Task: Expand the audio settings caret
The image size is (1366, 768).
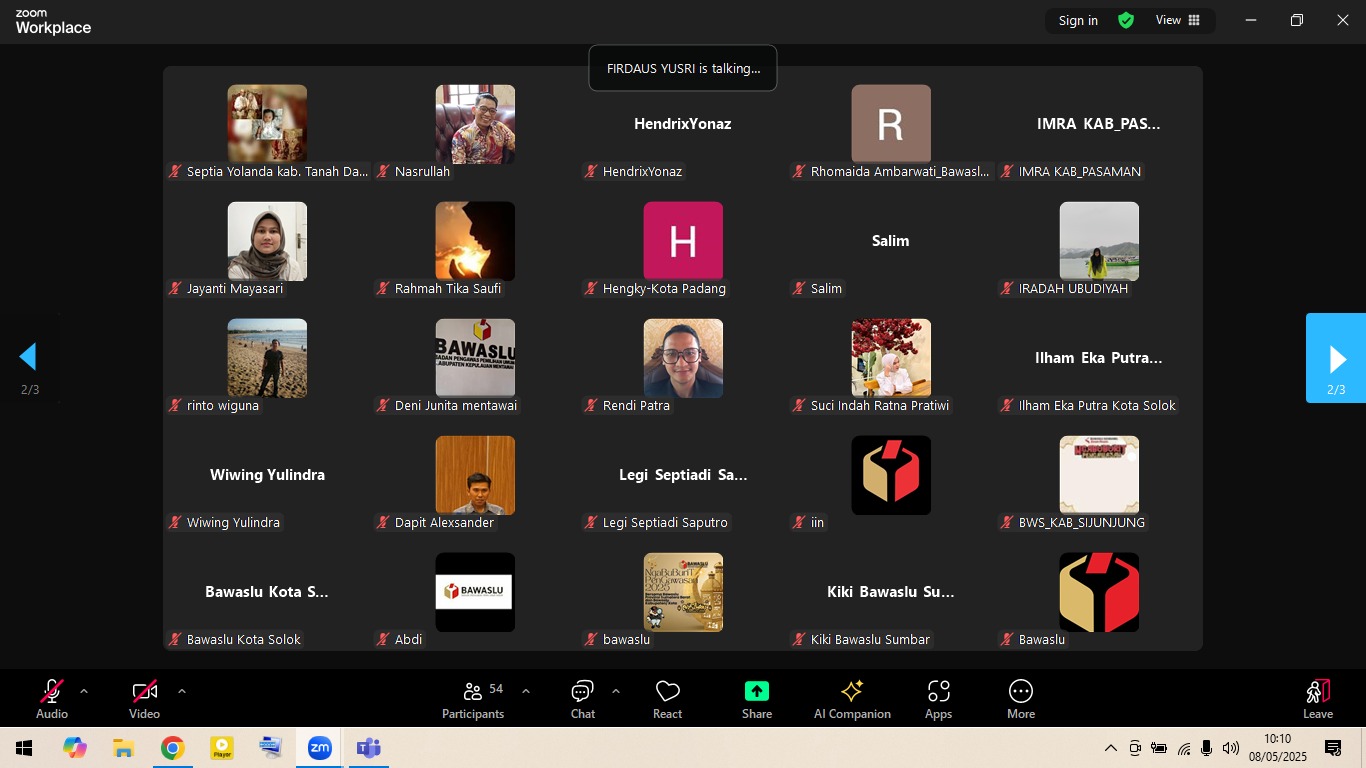Action: point(84,691)
